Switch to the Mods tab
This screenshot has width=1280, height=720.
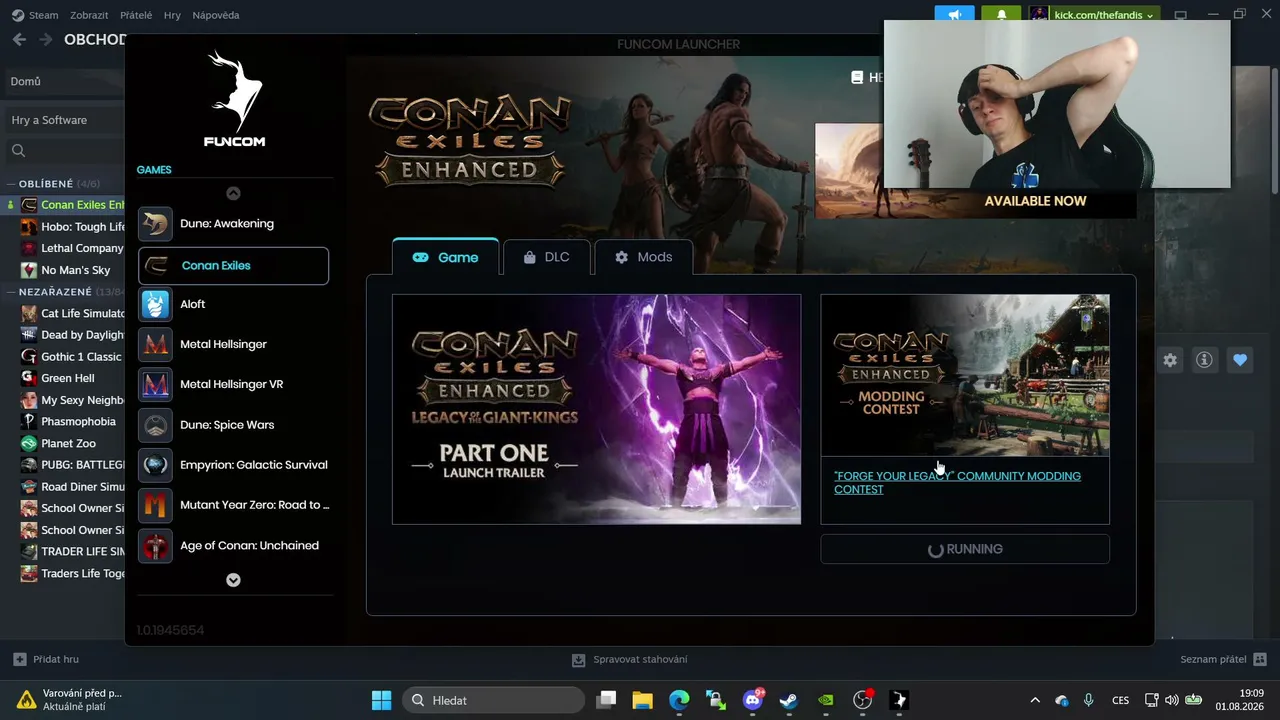point(644,257)
